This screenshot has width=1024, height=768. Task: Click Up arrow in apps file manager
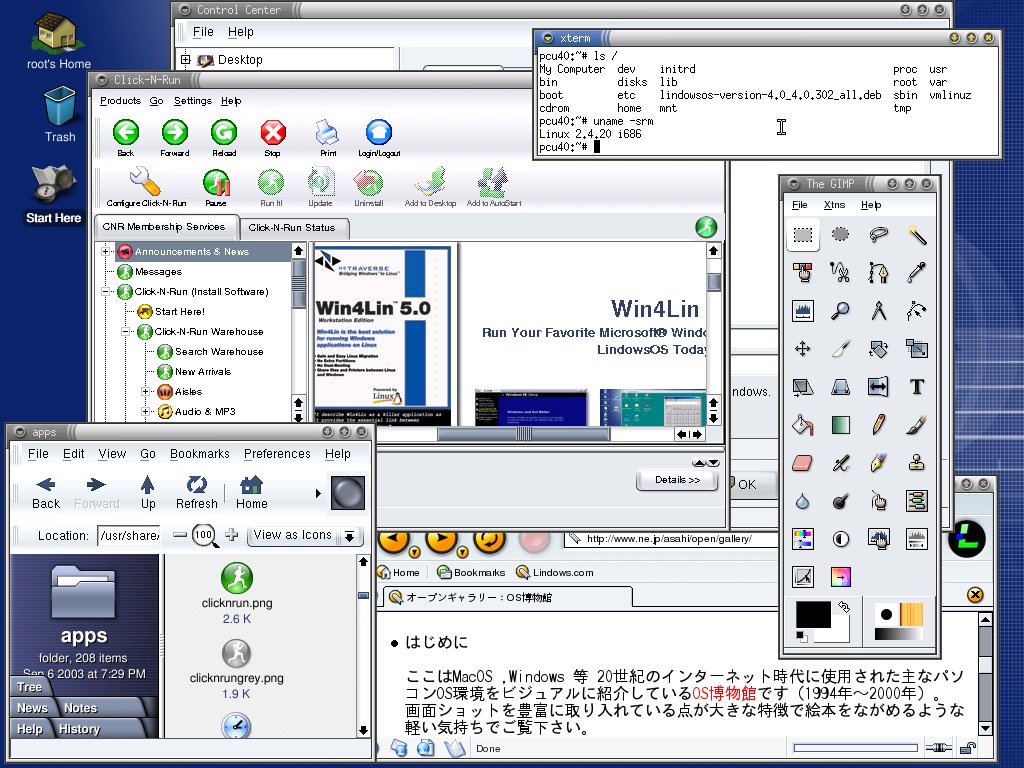click(148, 492)
